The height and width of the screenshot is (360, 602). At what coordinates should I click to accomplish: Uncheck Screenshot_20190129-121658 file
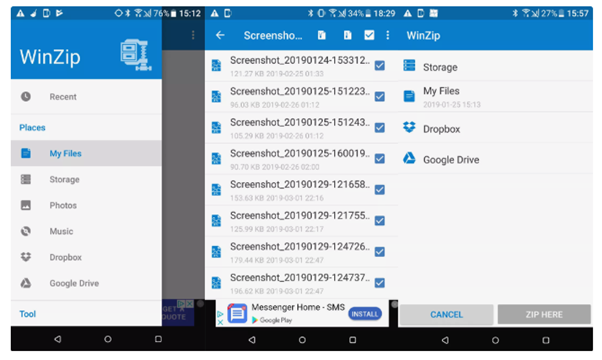pos(380,190)
